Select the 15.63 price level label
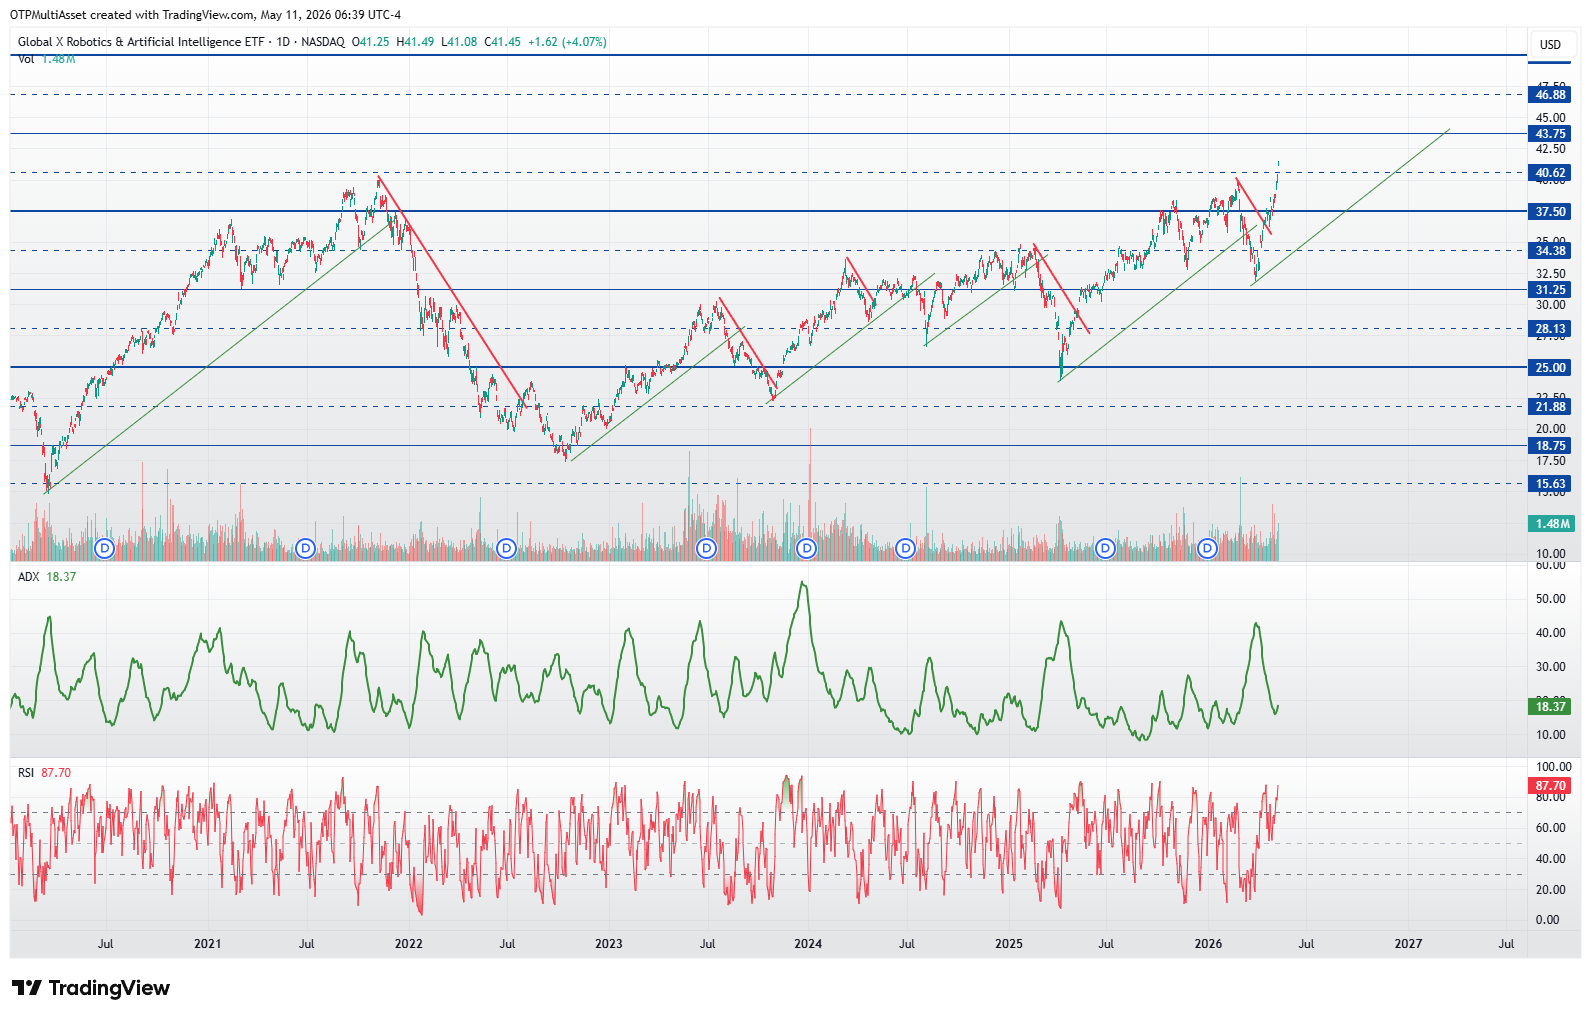This screenshot has width=1591, height=1018. 1550,484
